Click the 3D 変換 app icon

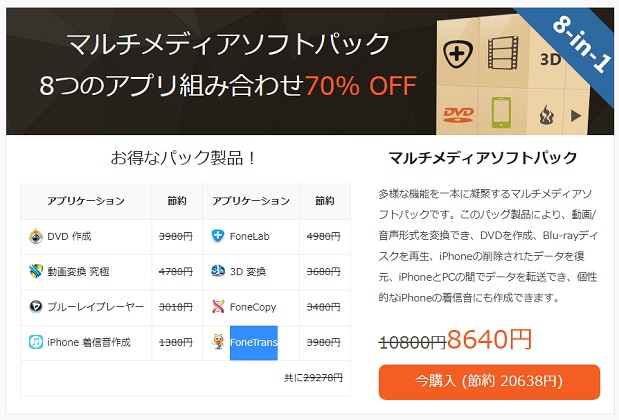pos(218,272)
